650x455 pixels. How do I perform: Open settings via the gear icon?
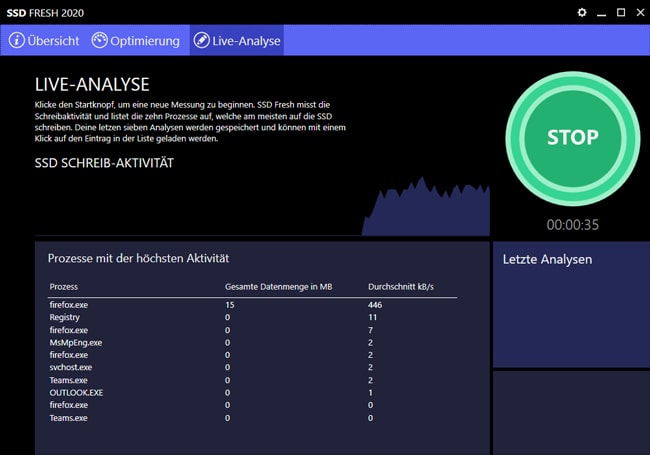(x=583, y=12)
